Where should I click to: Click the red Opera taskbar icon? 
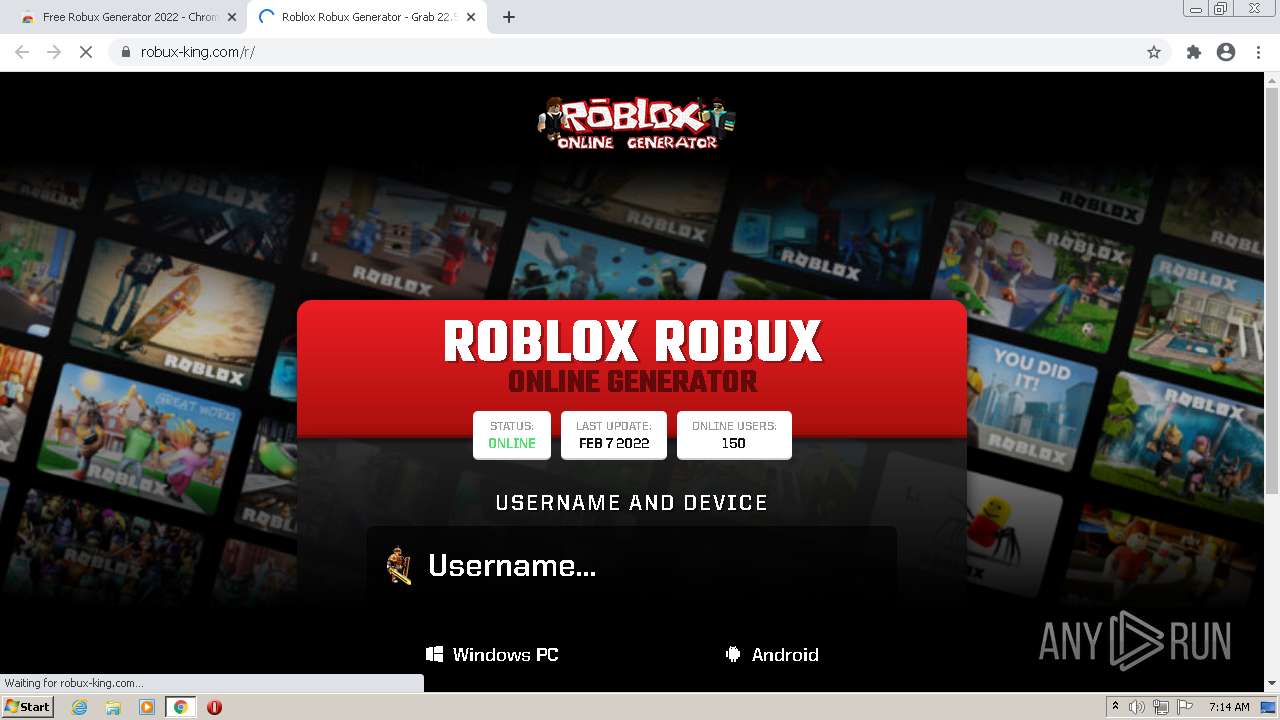tap(214, 707)
